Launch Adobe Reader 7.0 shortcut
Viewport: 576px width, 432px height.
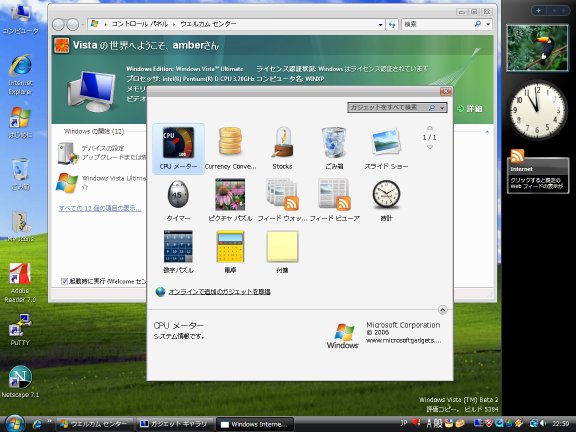click(x=20, y=283)
